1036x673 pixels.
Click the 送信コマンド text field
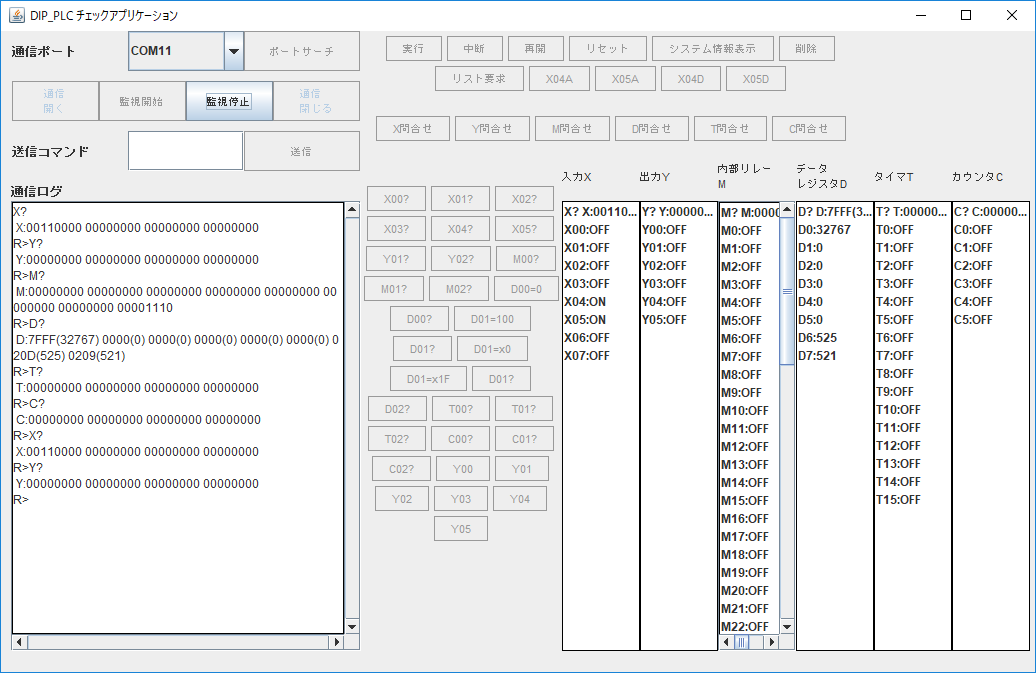tap(185, 151)
